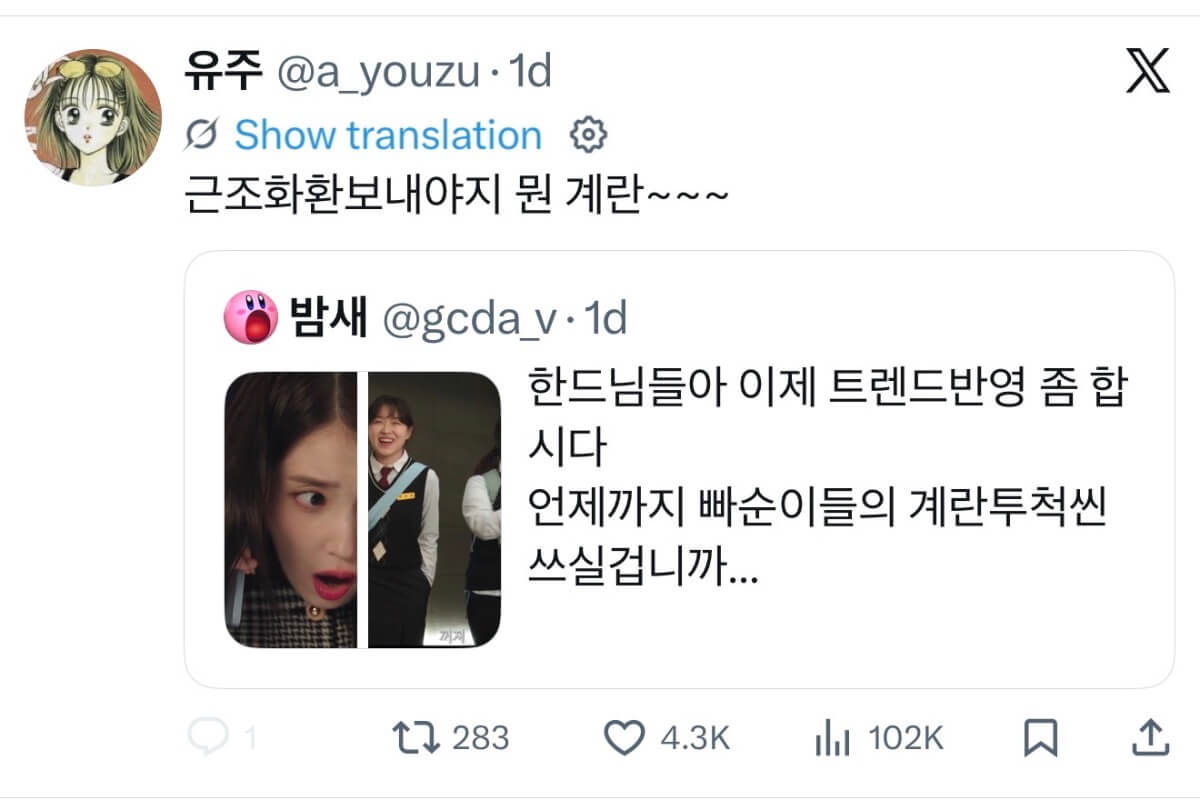This screenshot has width=1200, height=800.
Task: Click the crossed-circle translation icon
Action: pyautogui.click(x=204, y=134)
